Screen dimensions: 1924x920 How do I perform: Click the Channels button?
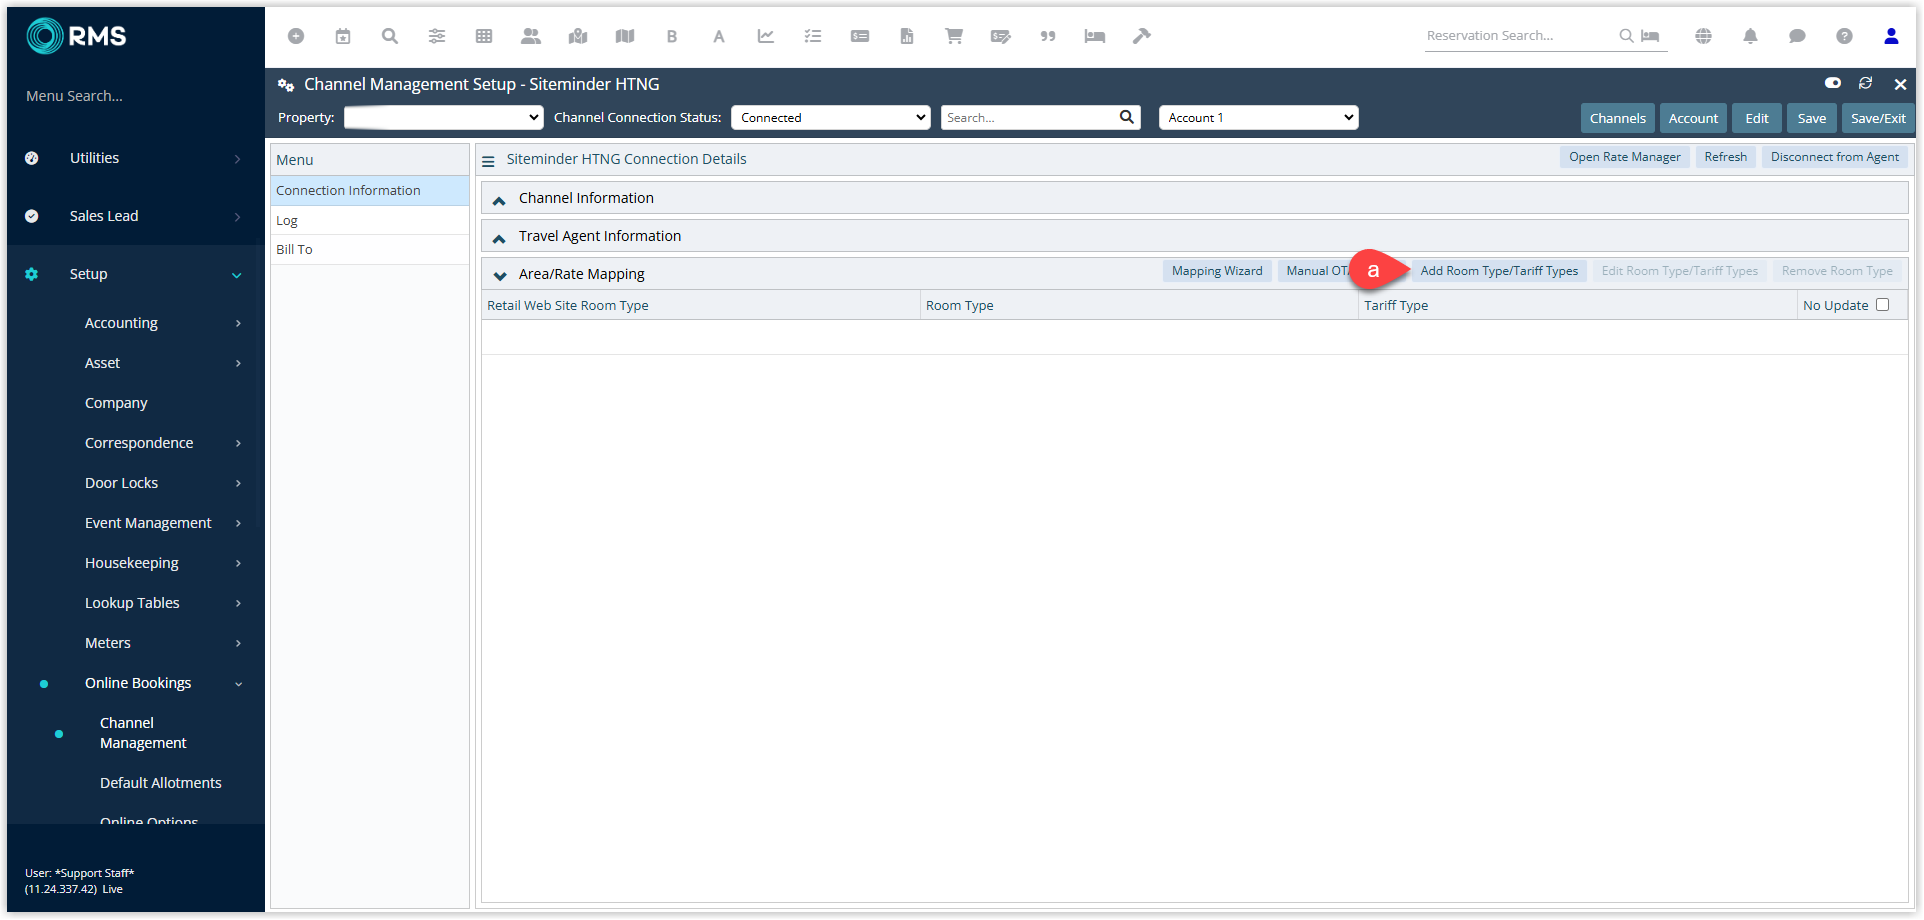point(1617,118)
